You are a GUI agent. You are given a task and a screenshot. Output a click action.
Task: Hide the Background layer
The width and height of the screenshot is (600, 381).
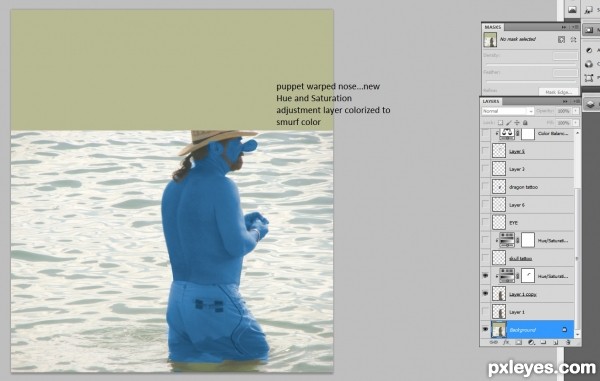485,329
